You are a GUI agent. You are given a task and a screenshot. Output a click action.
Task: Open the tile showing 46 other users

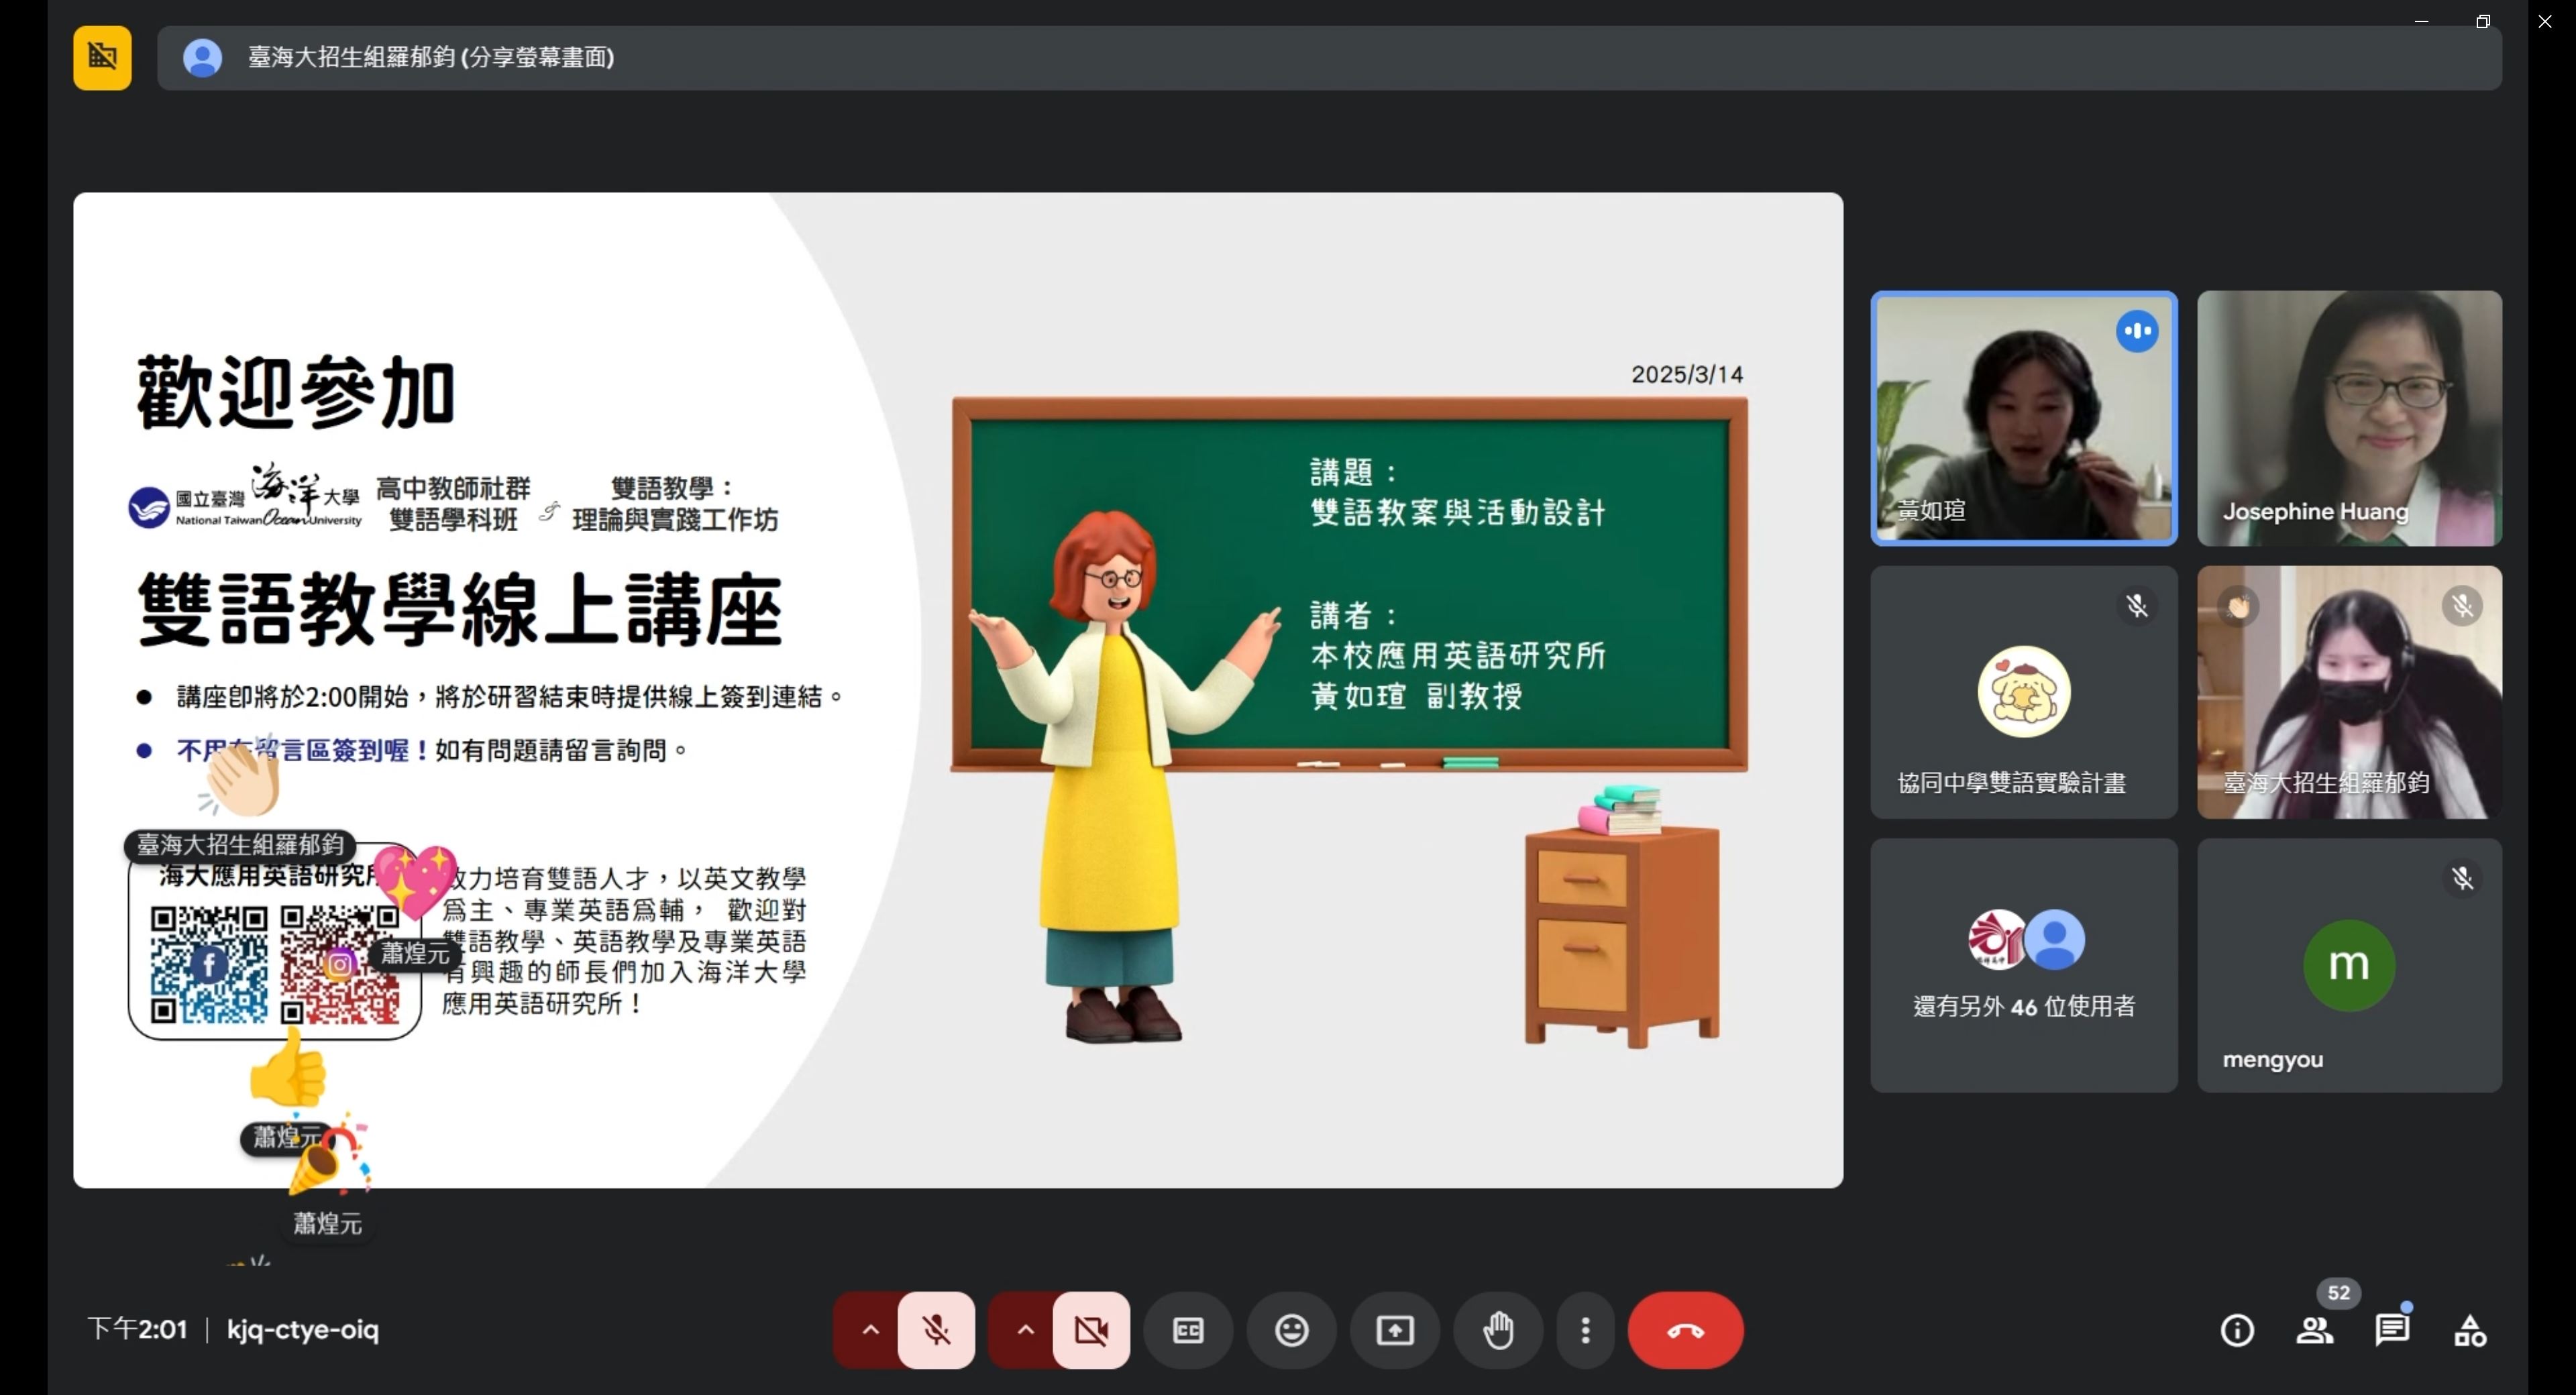click(x=2023, y=965)
